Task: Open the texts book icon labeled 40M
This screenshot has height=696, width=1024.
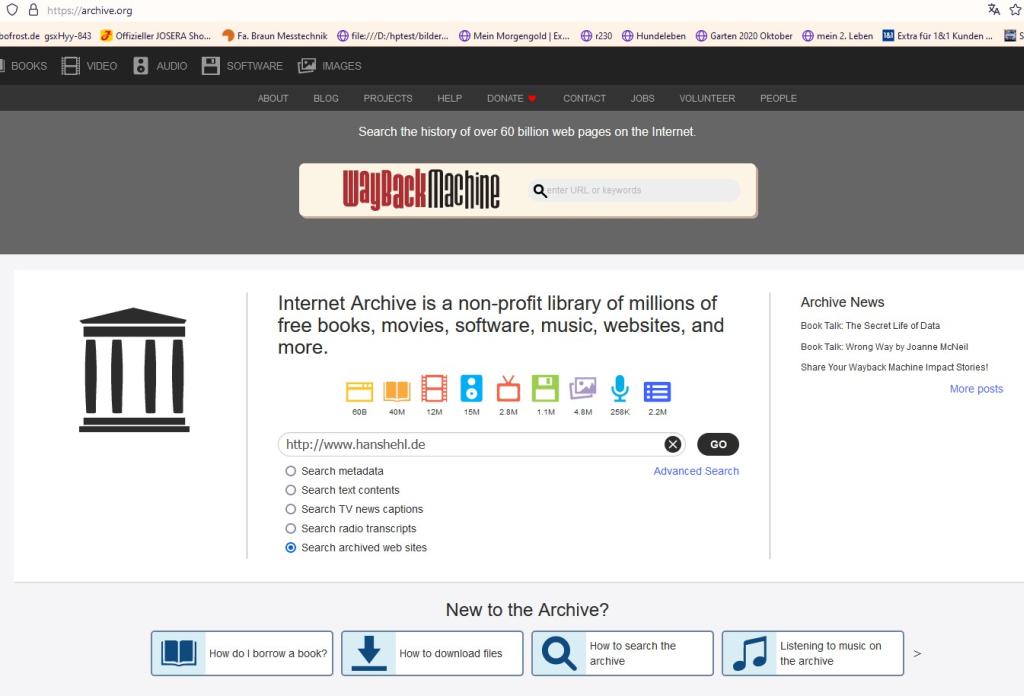Action: coord(397,390)
